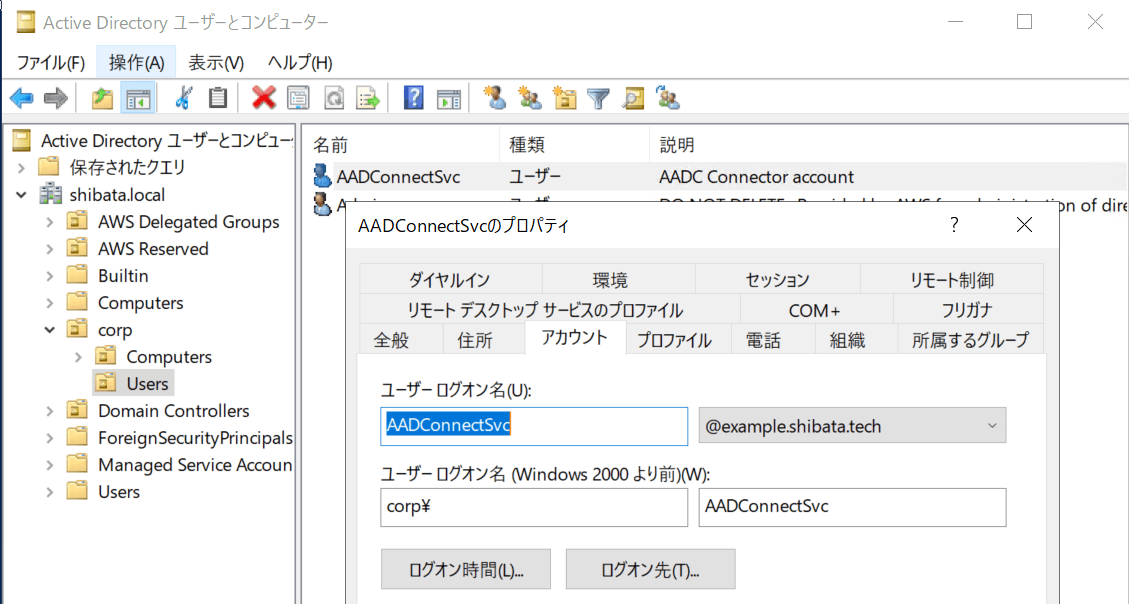Click the corp¥ domain field
Screen dimensions: 1129x604
coord(534,508)
